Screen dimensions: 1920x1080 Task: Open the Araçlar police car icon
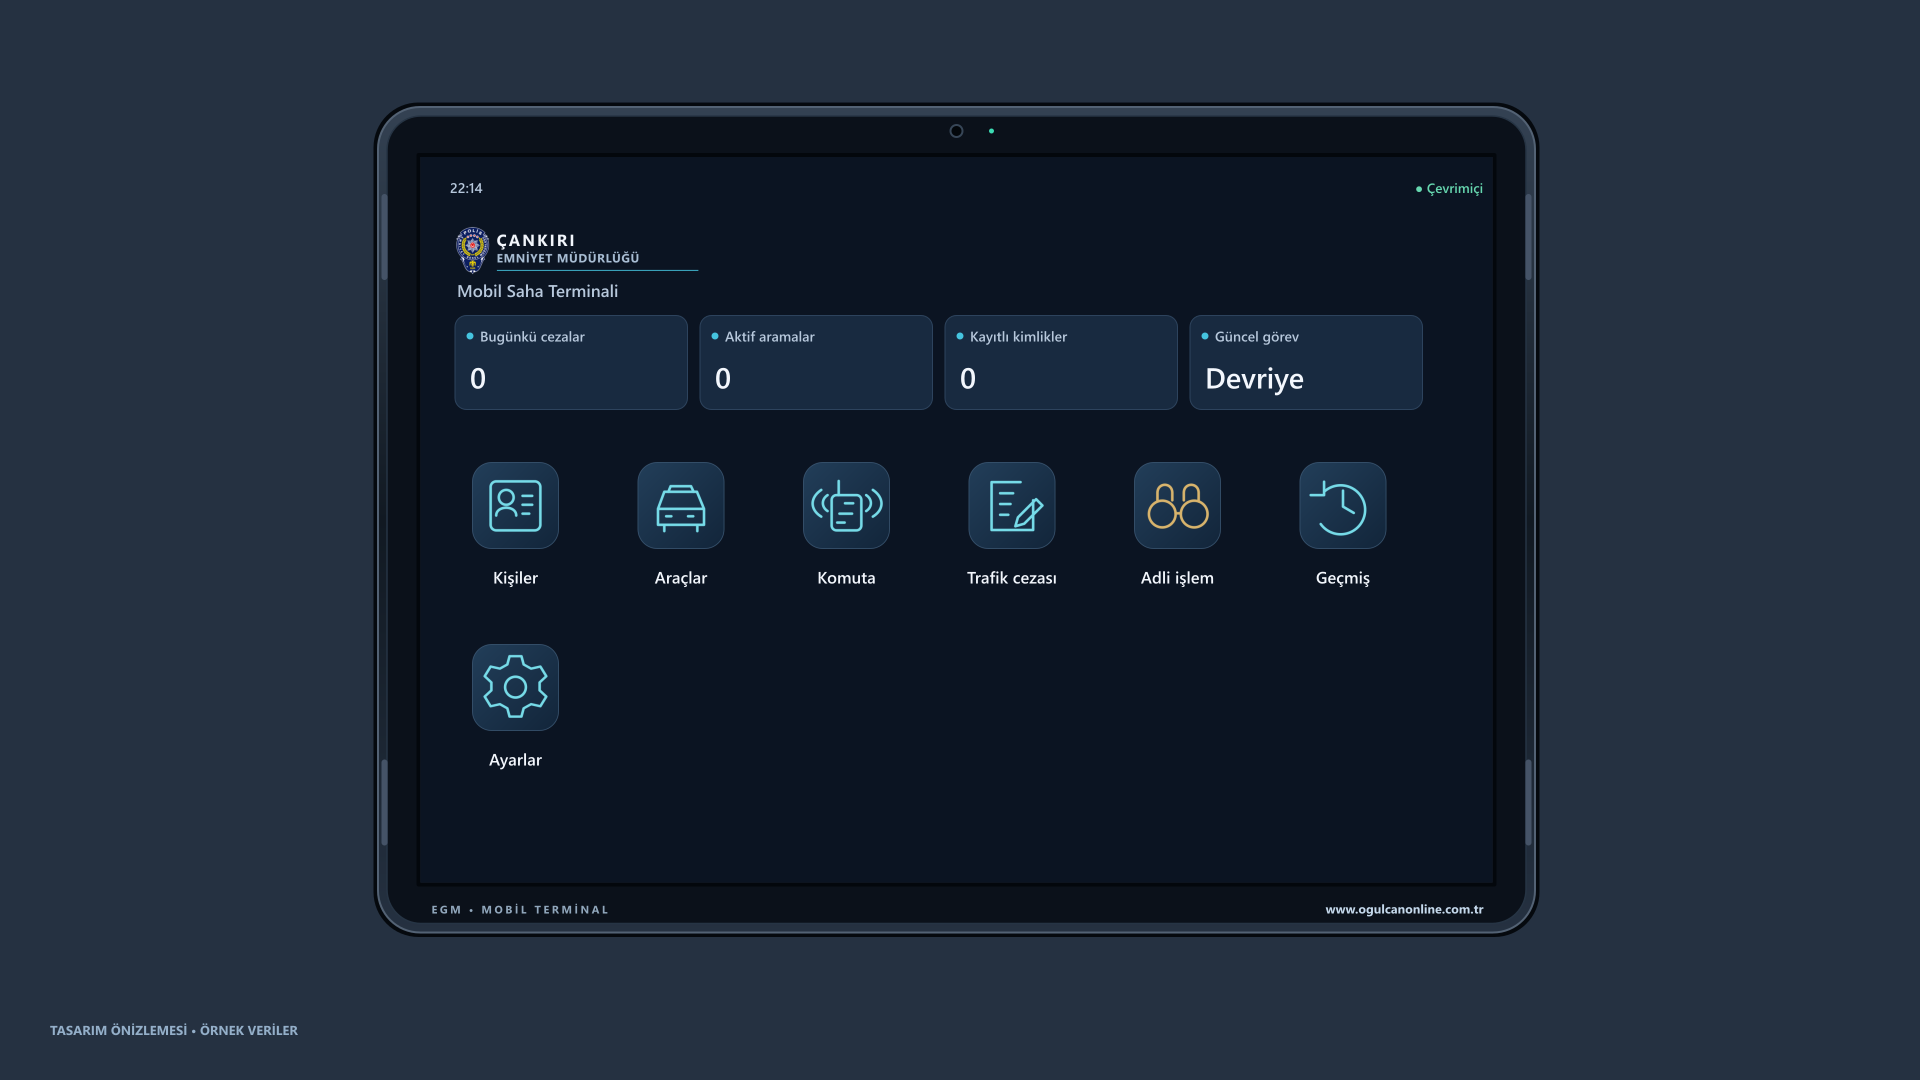click(x=681, y=505)
